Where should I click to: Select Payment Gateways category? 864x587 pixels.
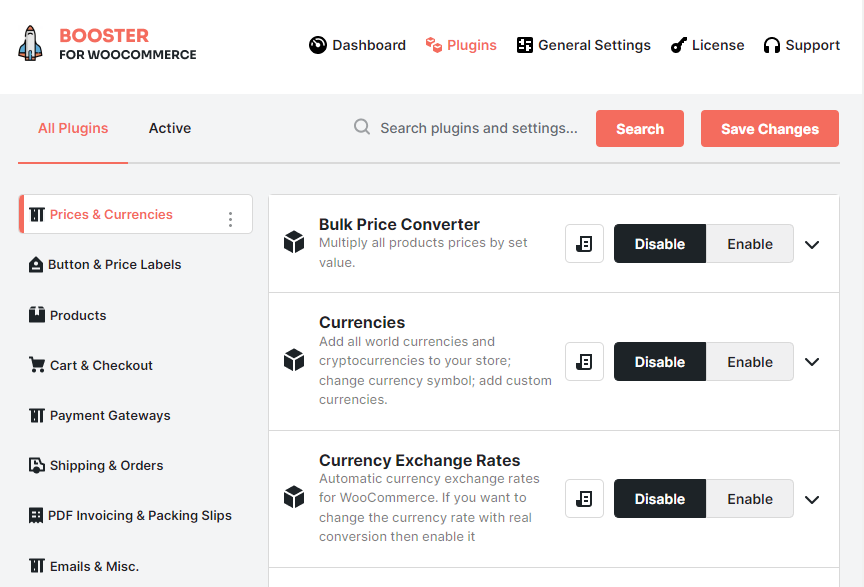(100, 416)
